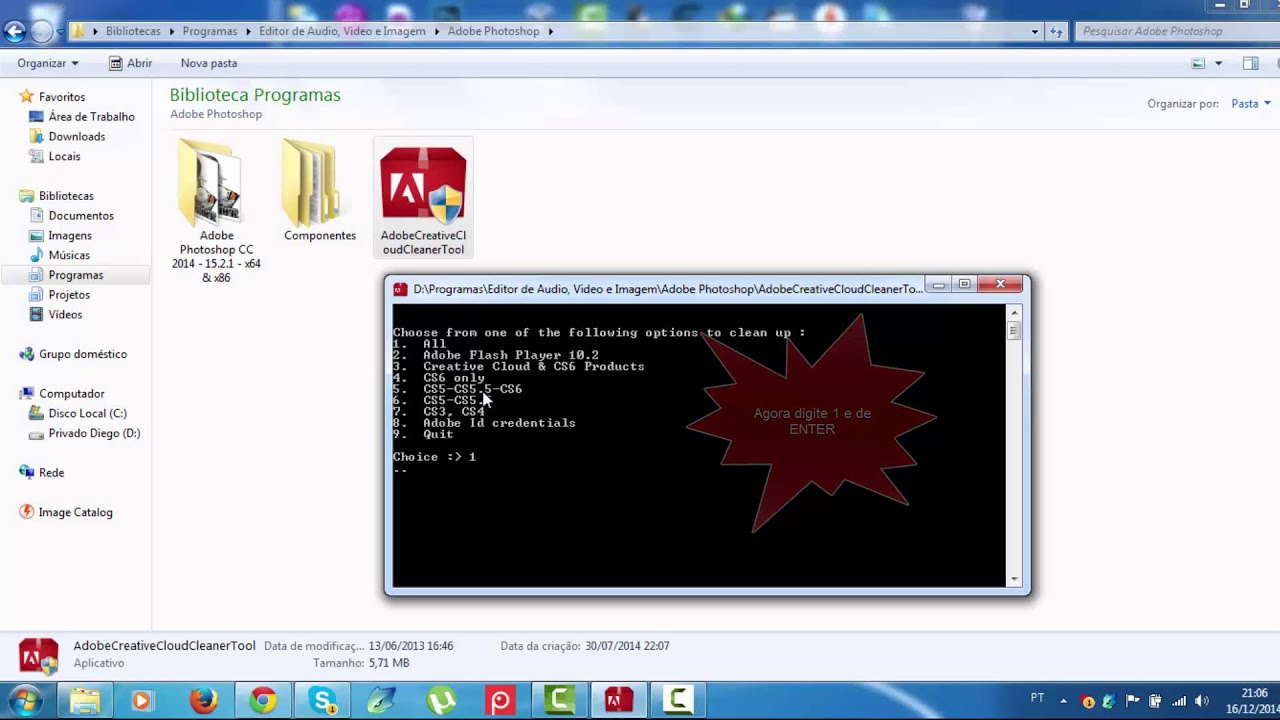This screenshot has width=1280, height=720.
Task: Select Favoritos in the navigation pane
Action: pyautogui.click(x=61, y=97)
